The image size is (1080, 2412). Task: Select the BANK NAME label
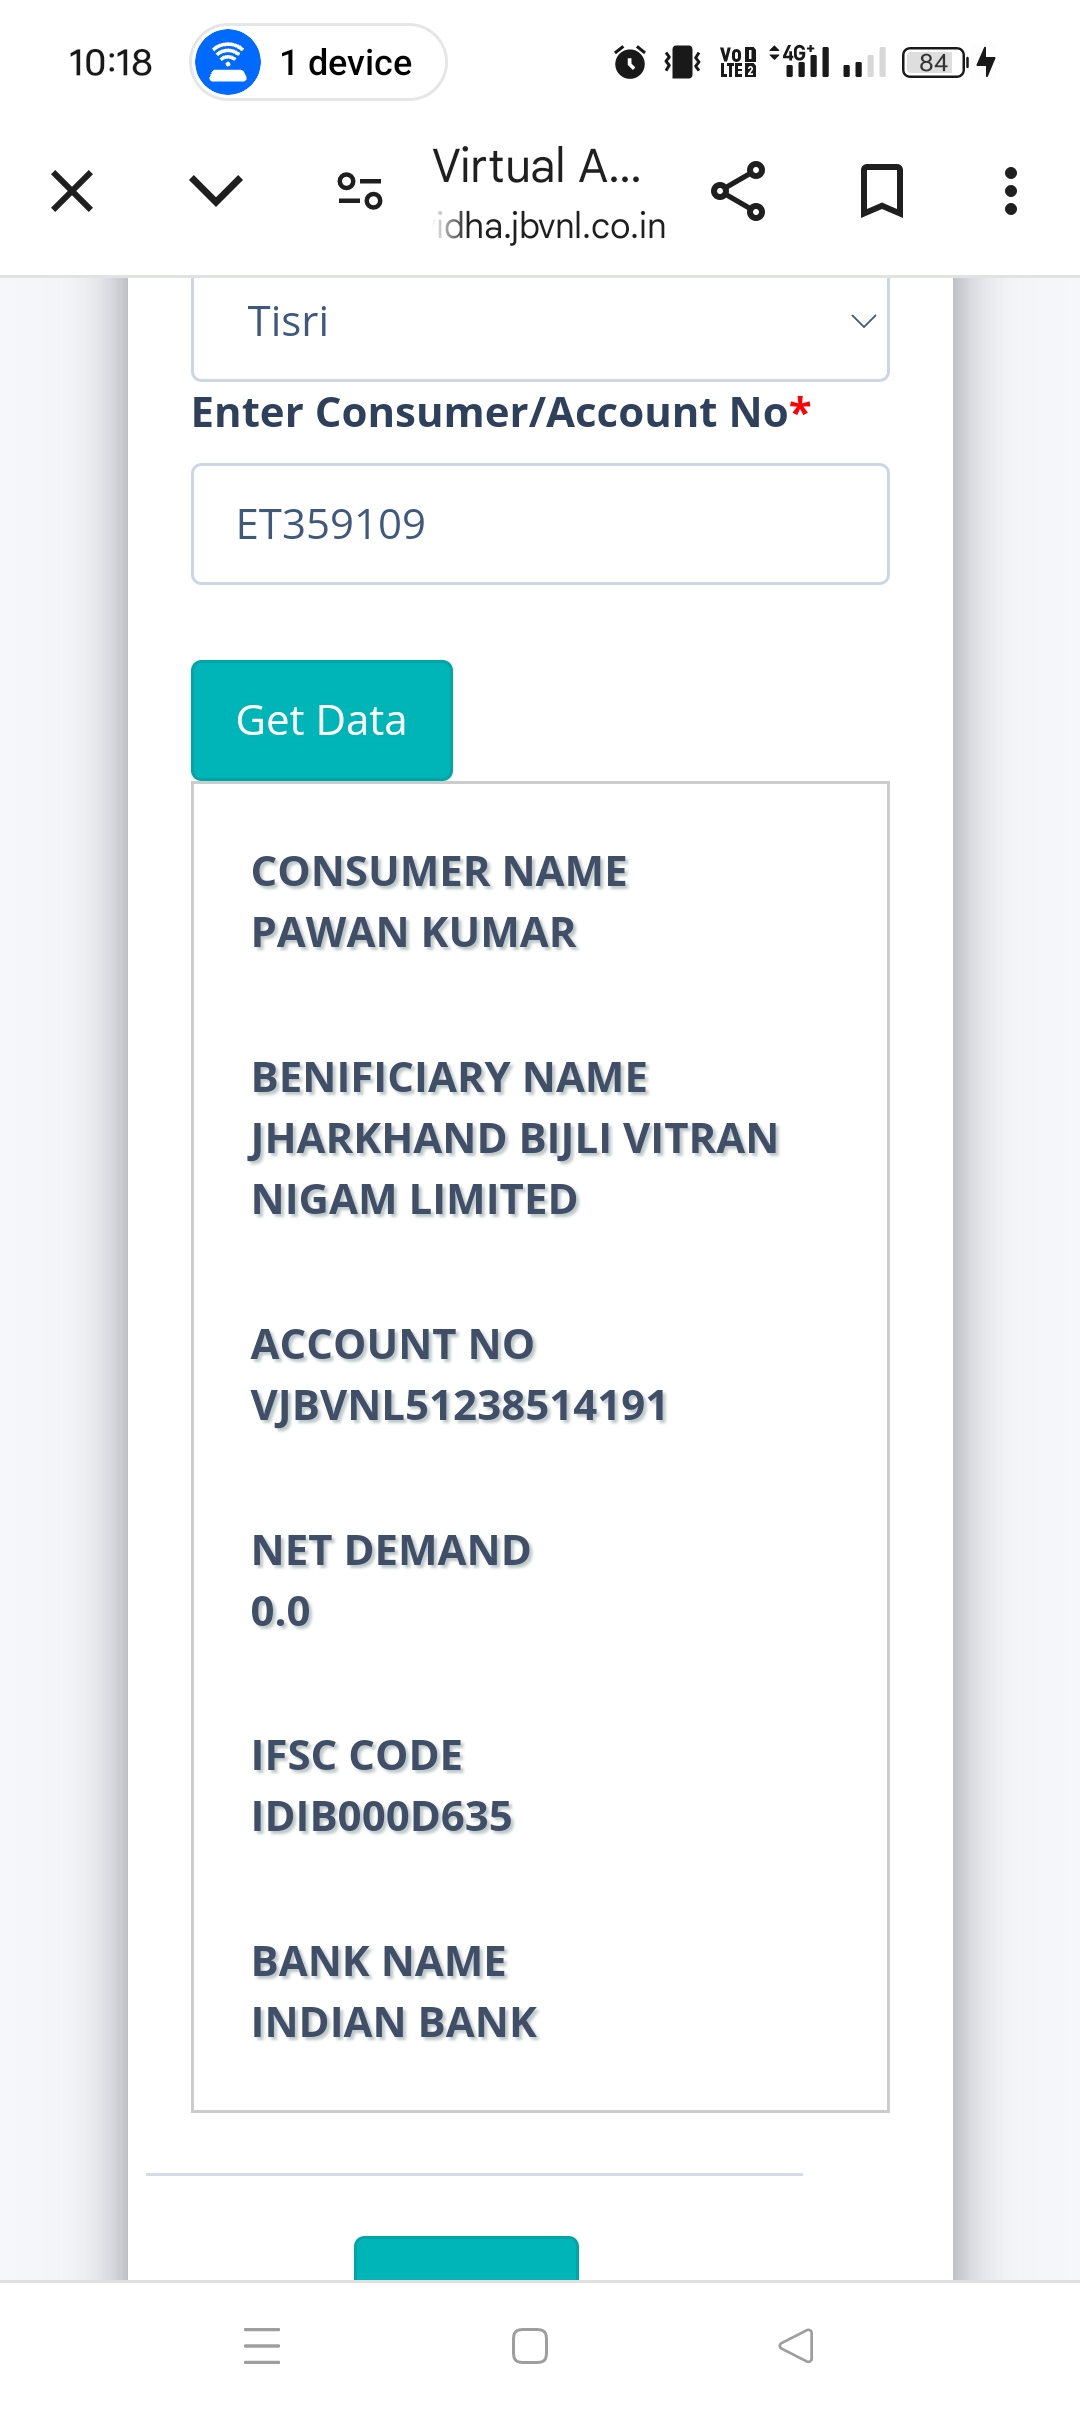tap(379, 1962)
